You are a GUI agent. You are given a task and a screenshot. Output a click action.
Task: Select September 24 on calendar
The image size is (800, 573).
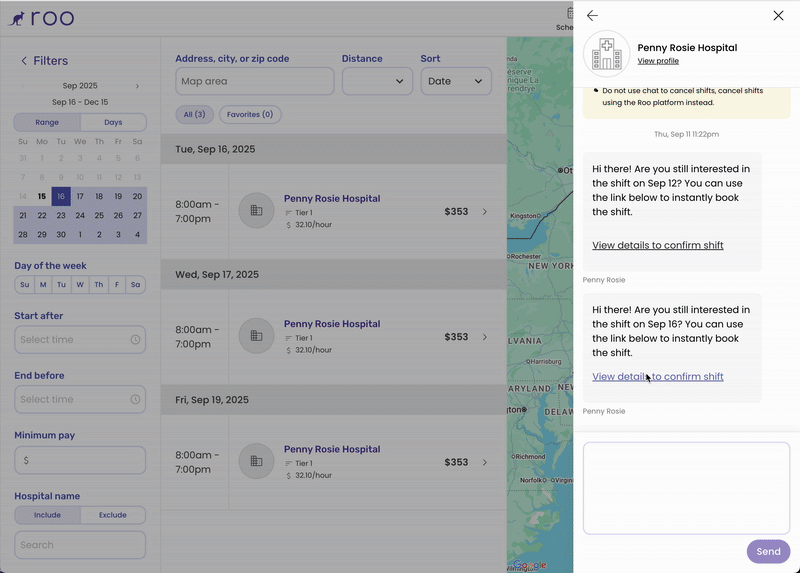[80, 215]
